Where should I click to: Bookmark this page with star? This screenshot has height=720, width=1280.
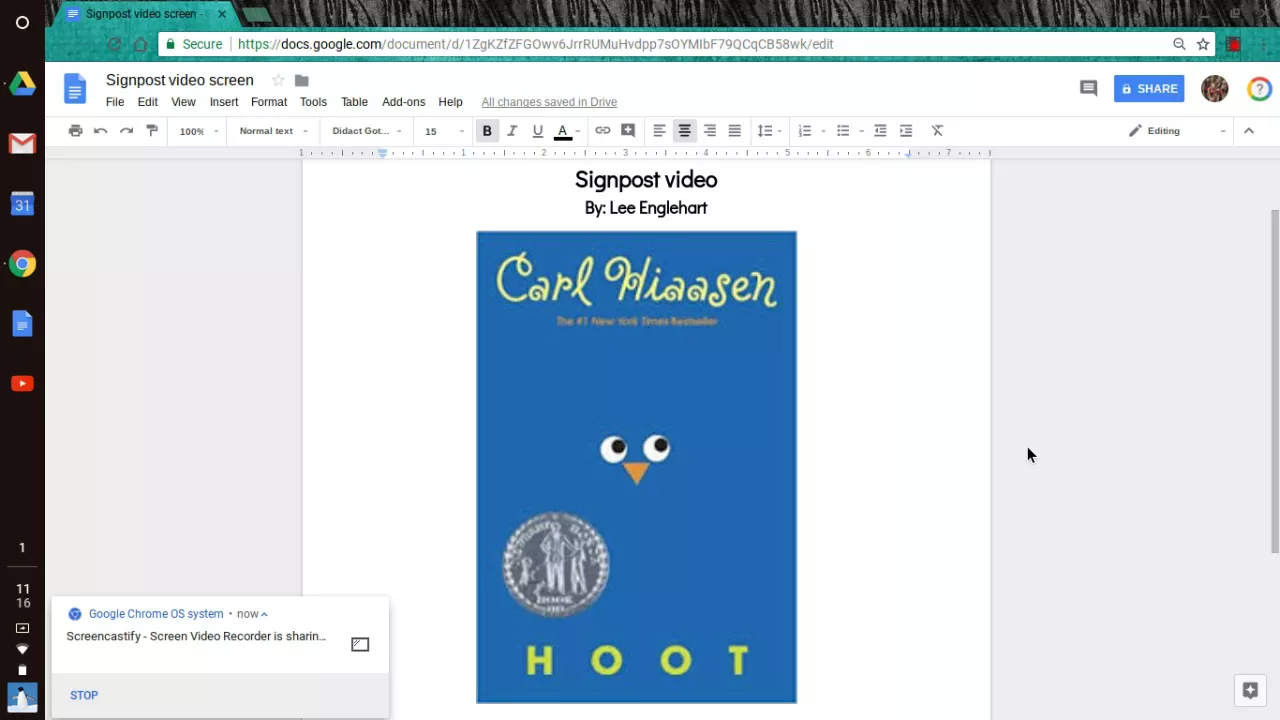pos(1203,44)
